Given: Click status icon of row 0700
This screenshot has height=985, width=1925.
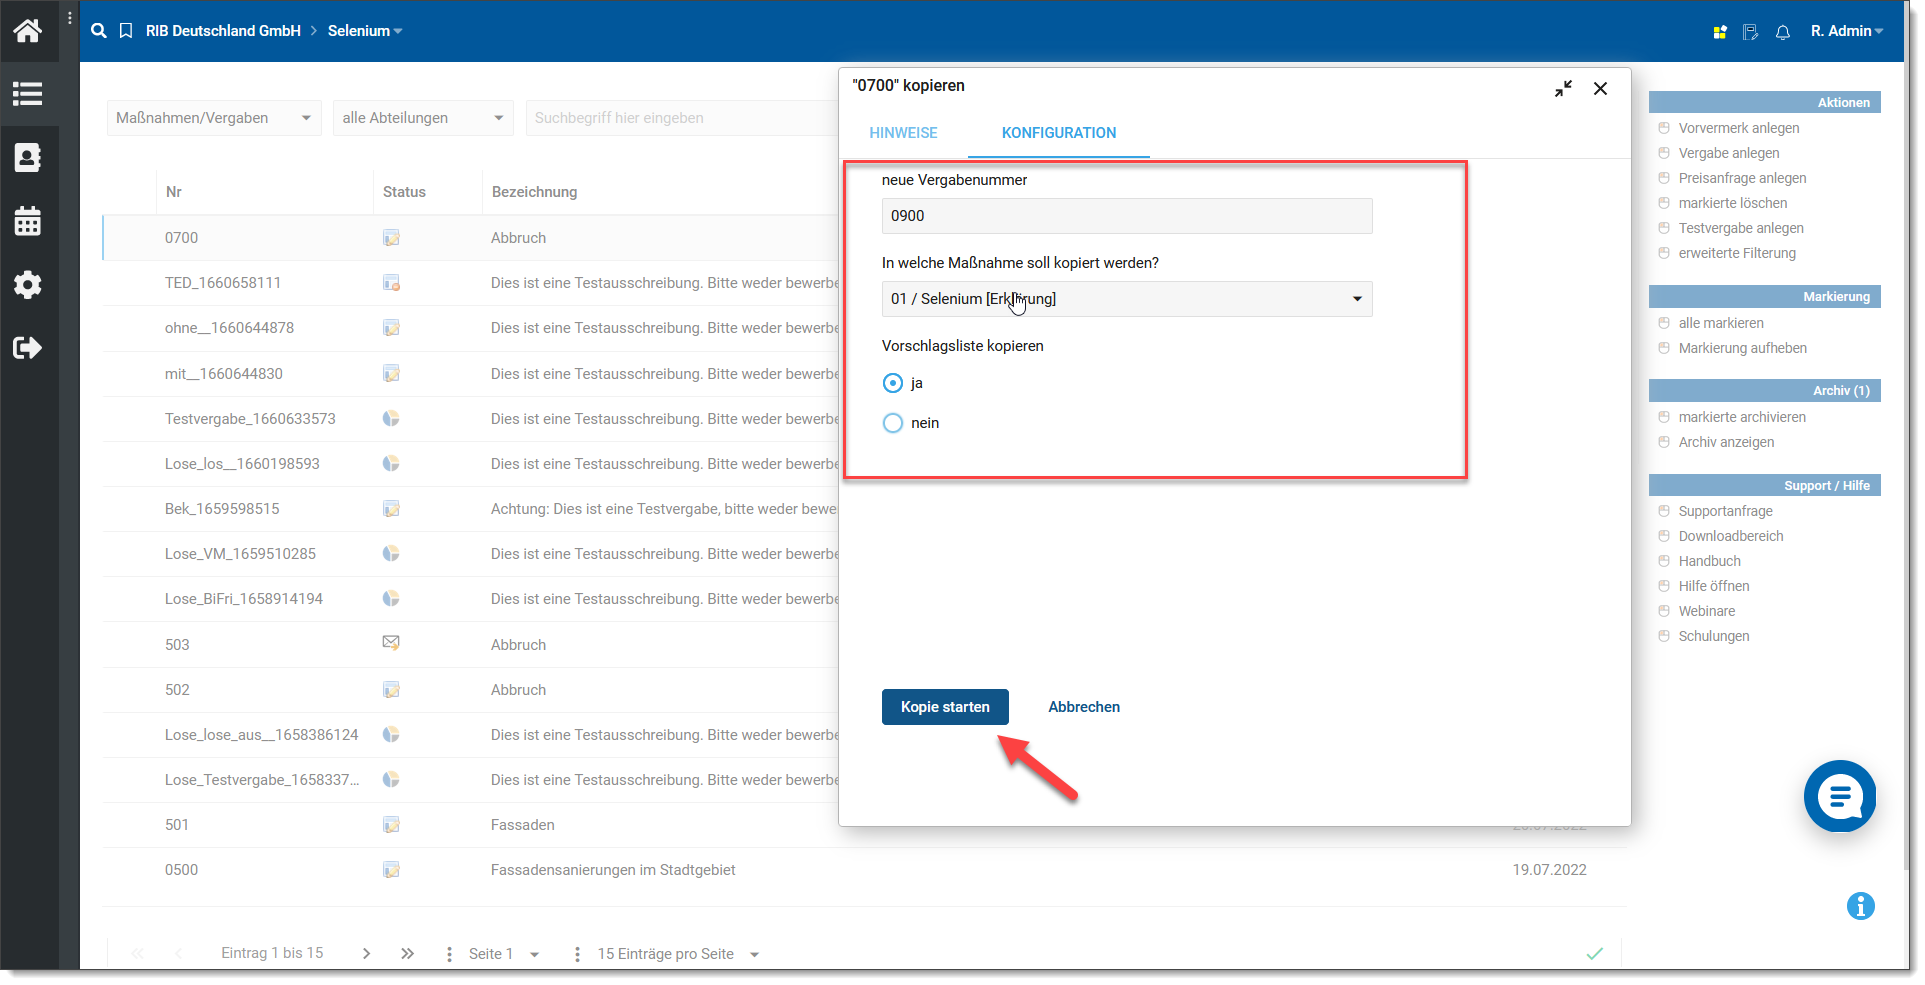Looking at the screenshot, I should [x=391, y=238].
